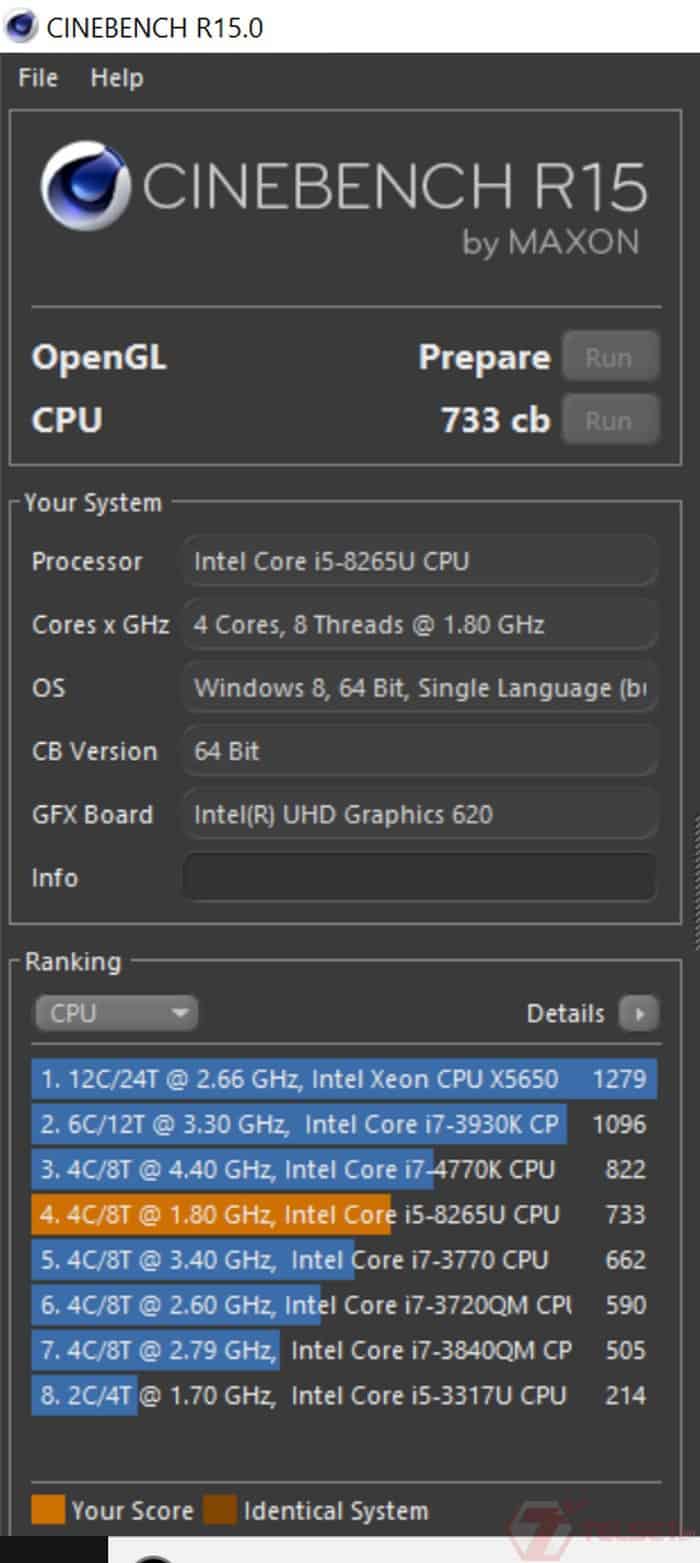
Task: Click the GFX Board field
Action: [419, 814]
